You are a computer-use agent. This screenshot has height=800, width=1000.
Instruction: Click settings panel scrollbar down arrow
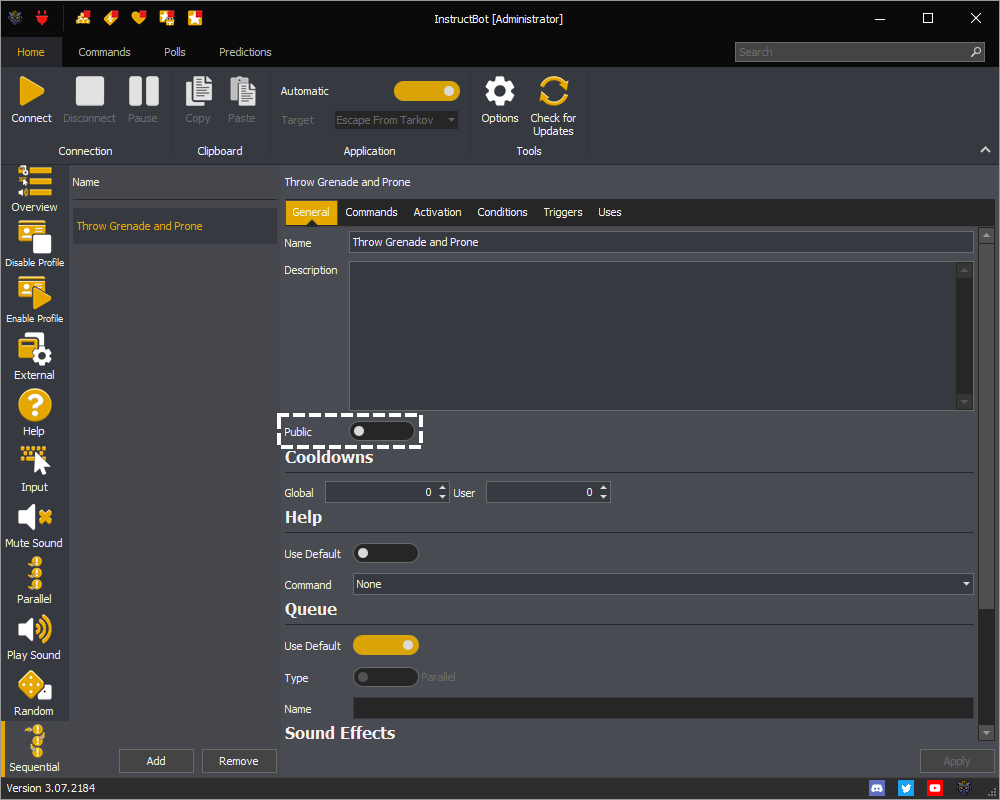tap(987, 733)
